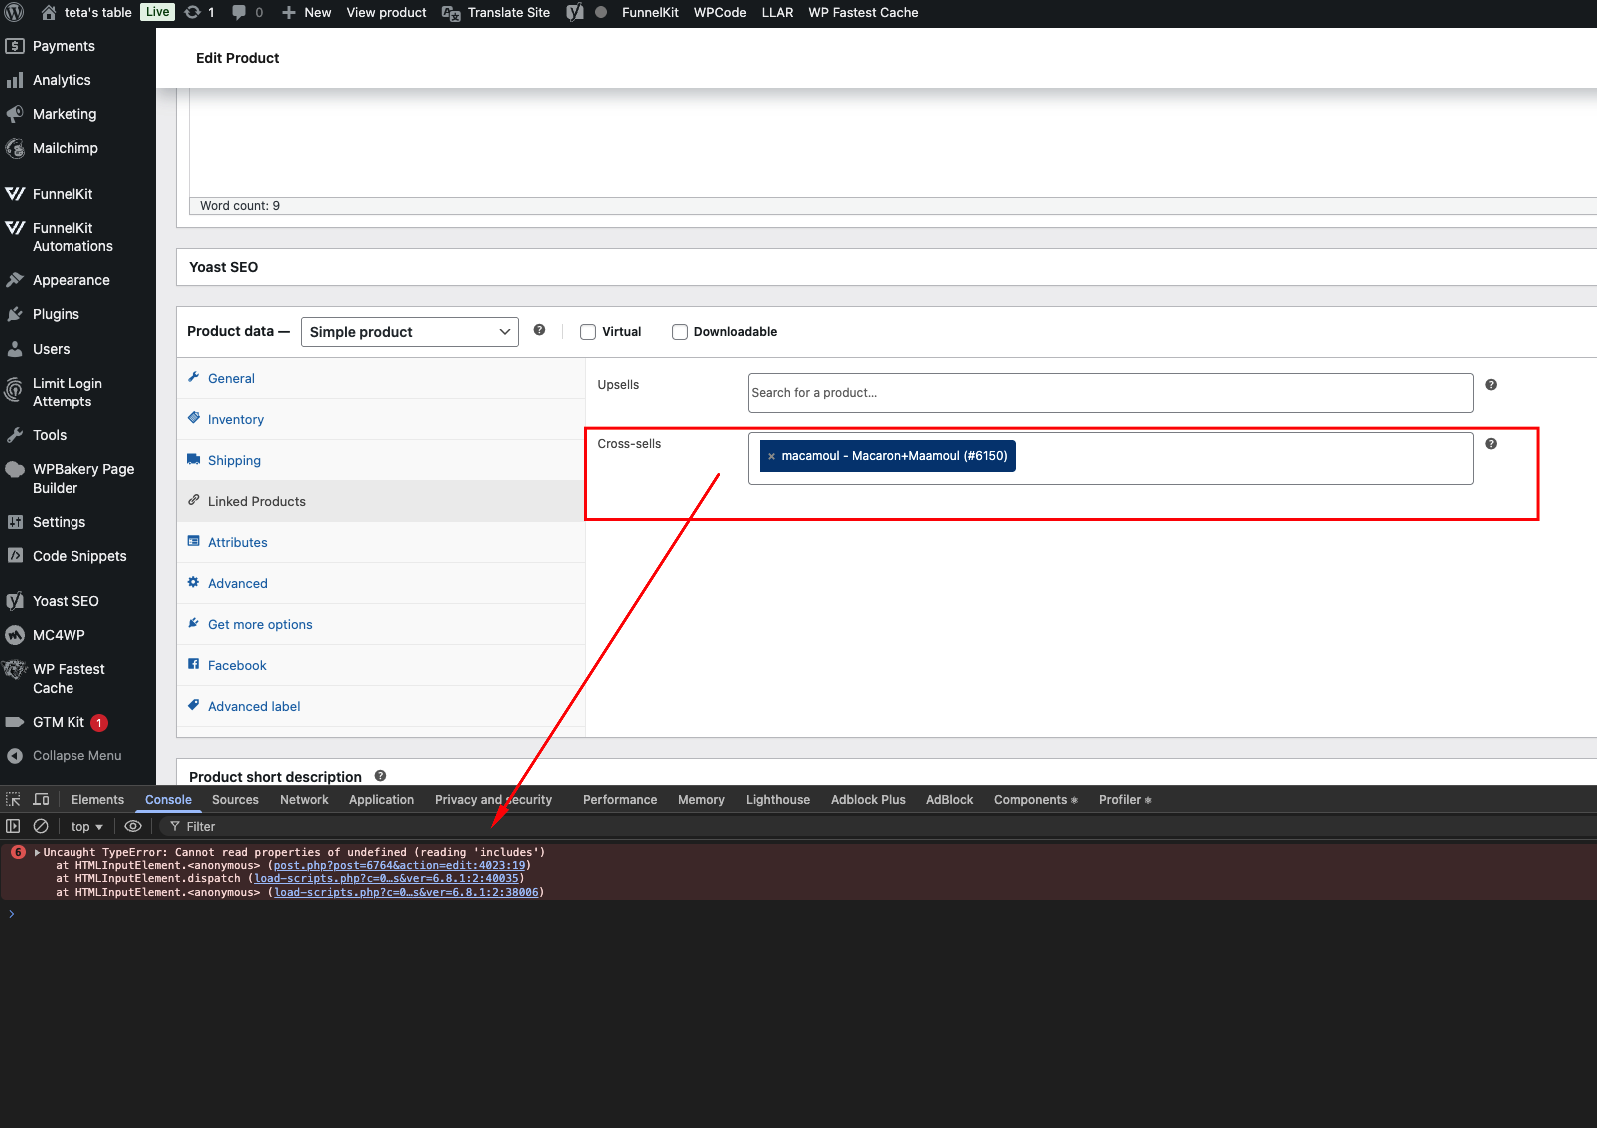Open the comments bubble icon
The width and height of the screenshot is (1597, 1128).
click(239, 12)
